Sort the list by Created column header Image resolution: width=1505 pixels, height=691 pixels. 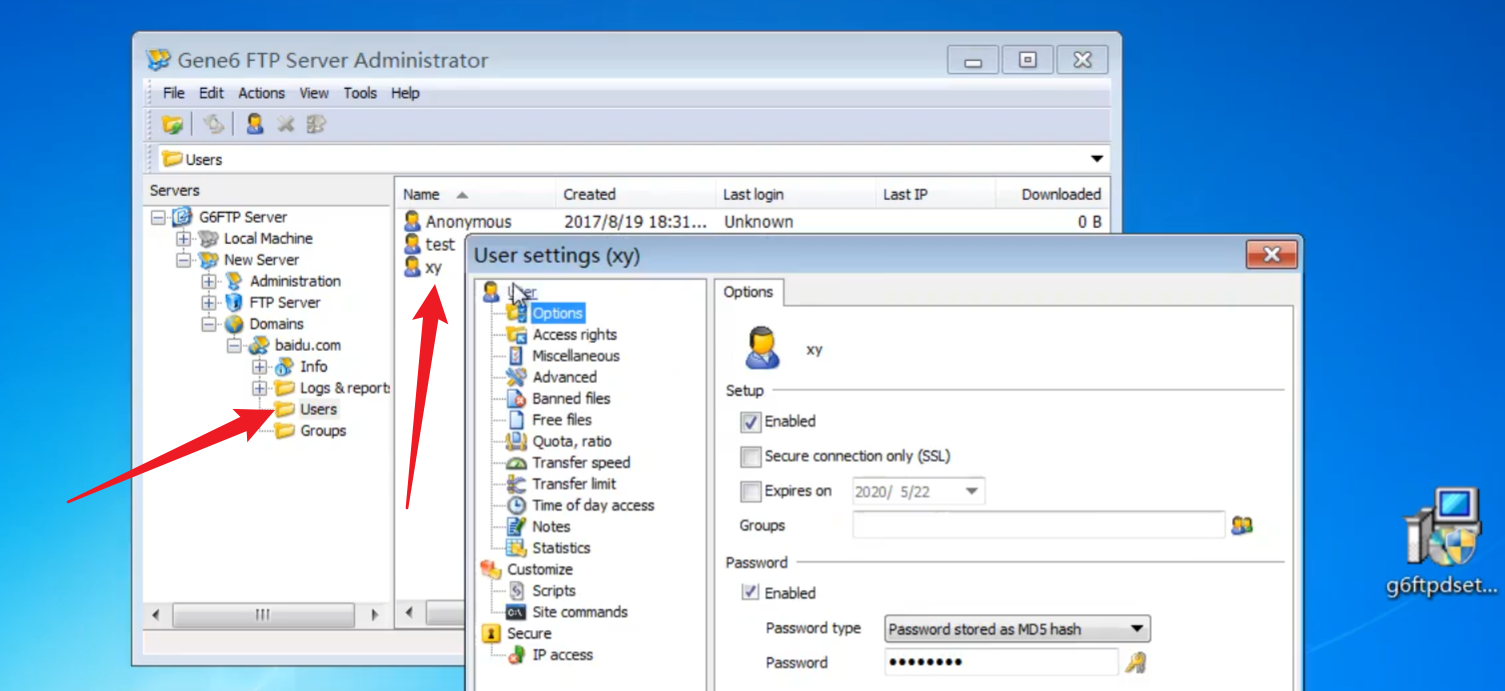point(589,194)
